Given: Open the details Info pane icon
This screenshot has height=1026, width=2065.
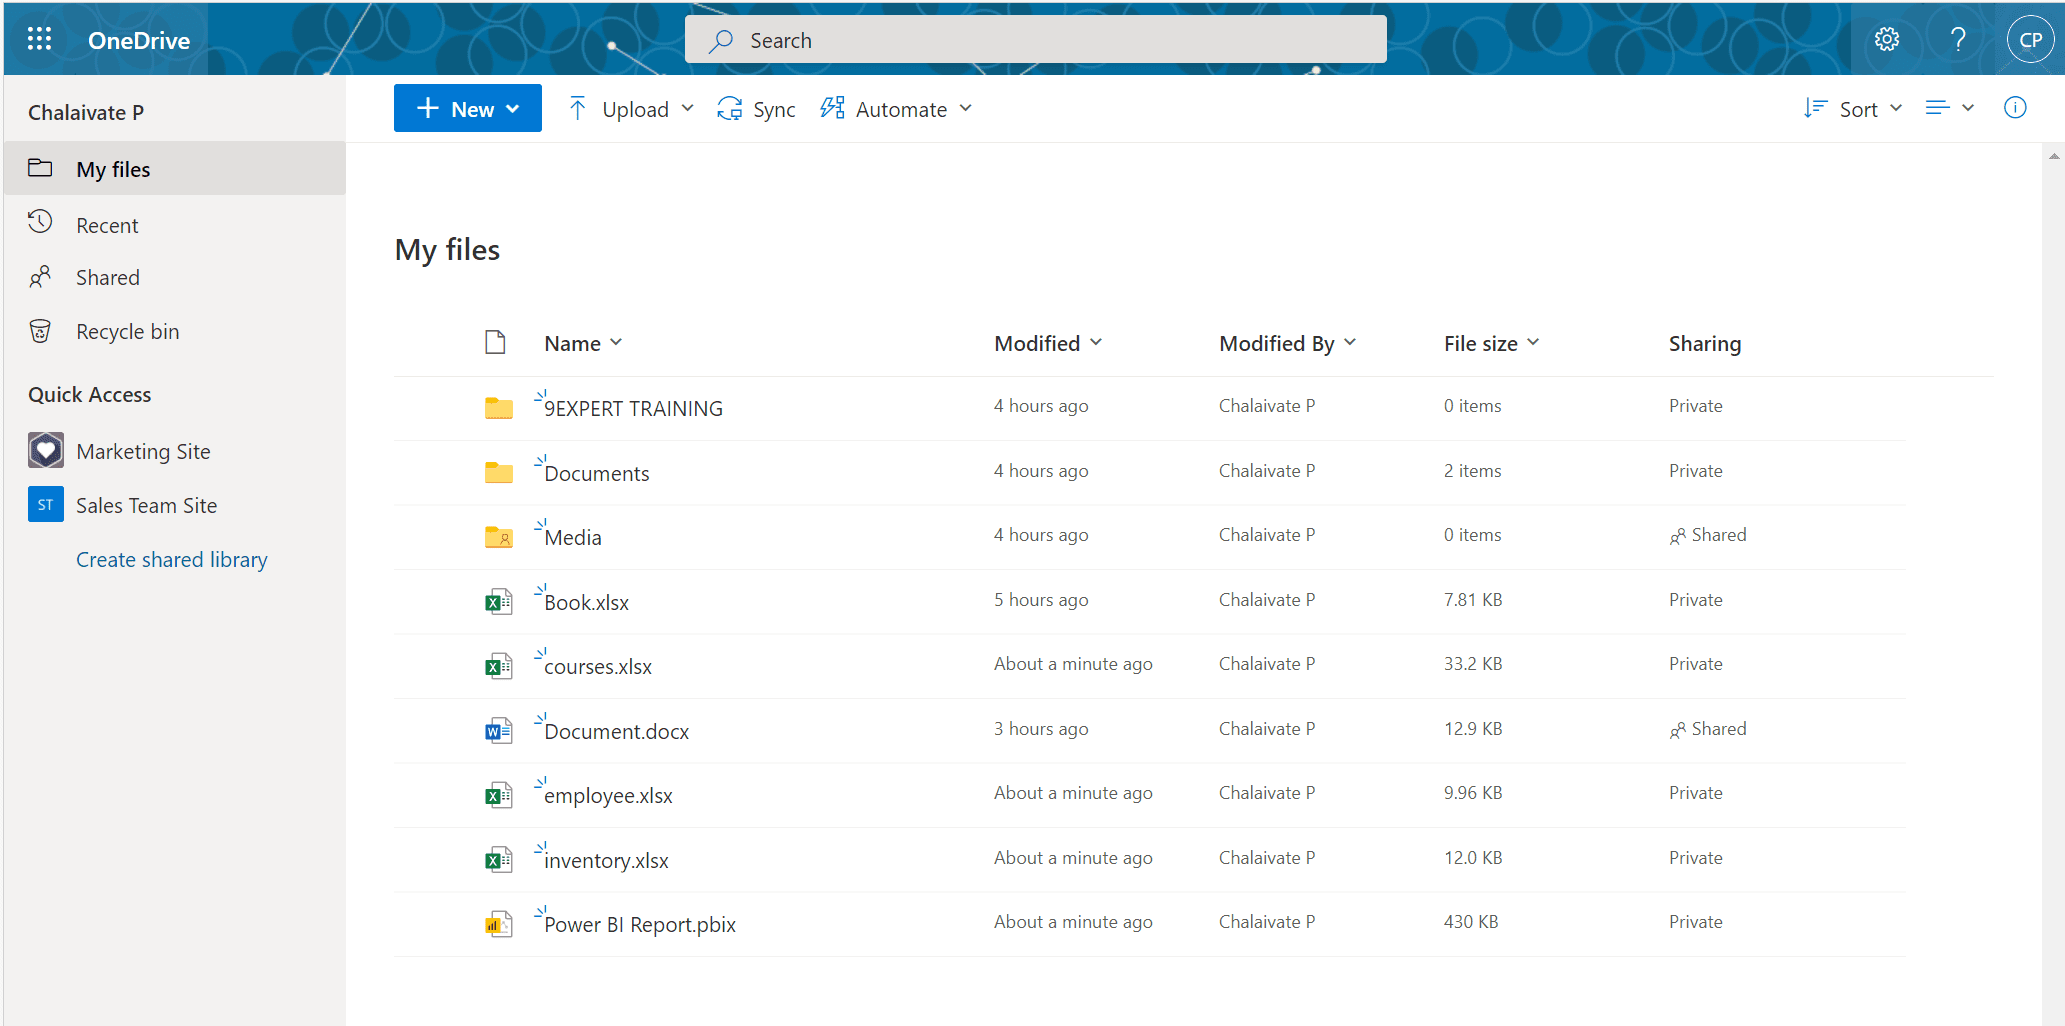Looking at the screenshot, I should click(x=2015, y=108).
